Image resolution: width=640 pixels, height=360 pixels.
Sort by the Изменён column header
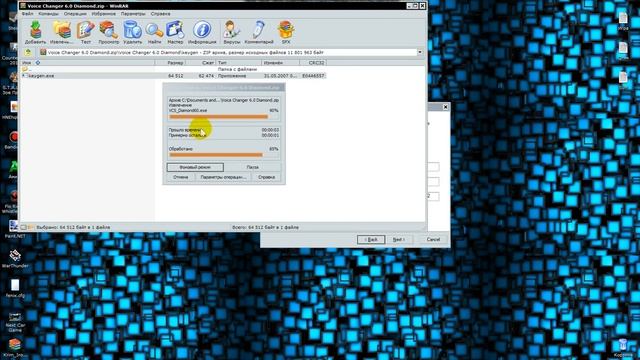click(x=280, y=63)
